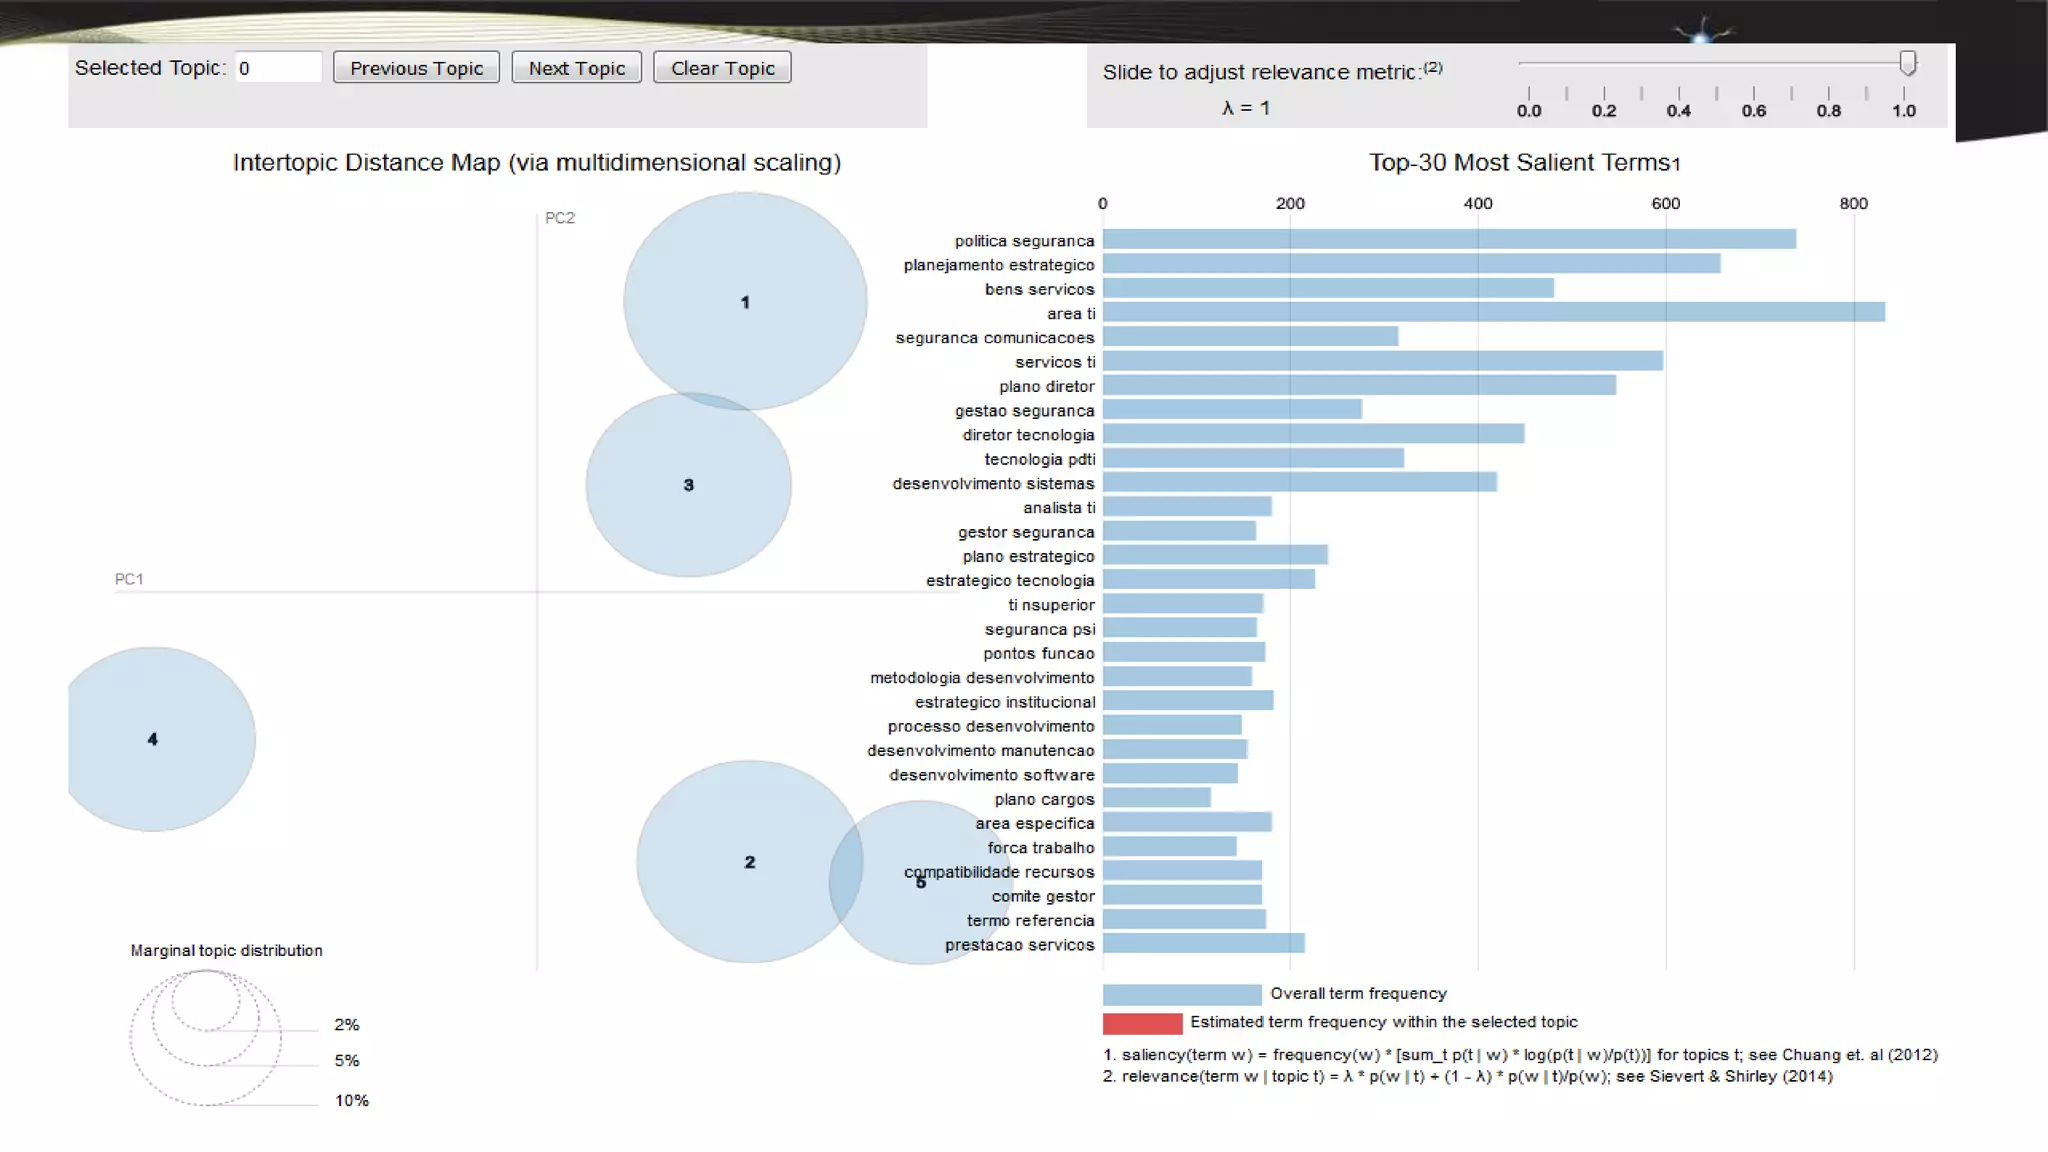Select topic circle 4 on the map
This screenshot has height=1152, width=2048.
[153, 739]
